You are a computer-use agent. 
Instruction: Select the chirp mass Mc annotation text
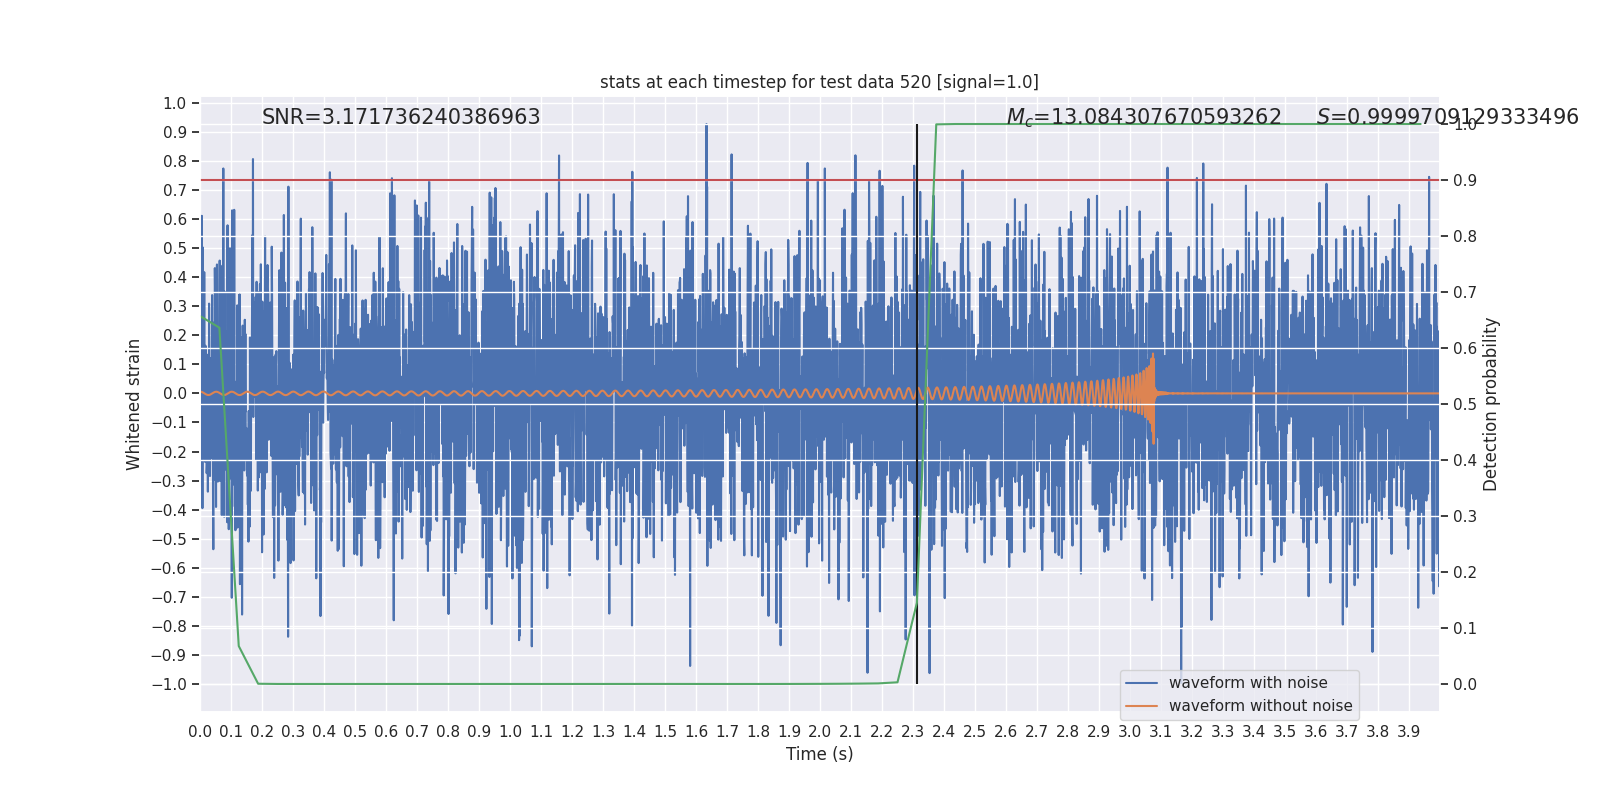coord(1144,117)
